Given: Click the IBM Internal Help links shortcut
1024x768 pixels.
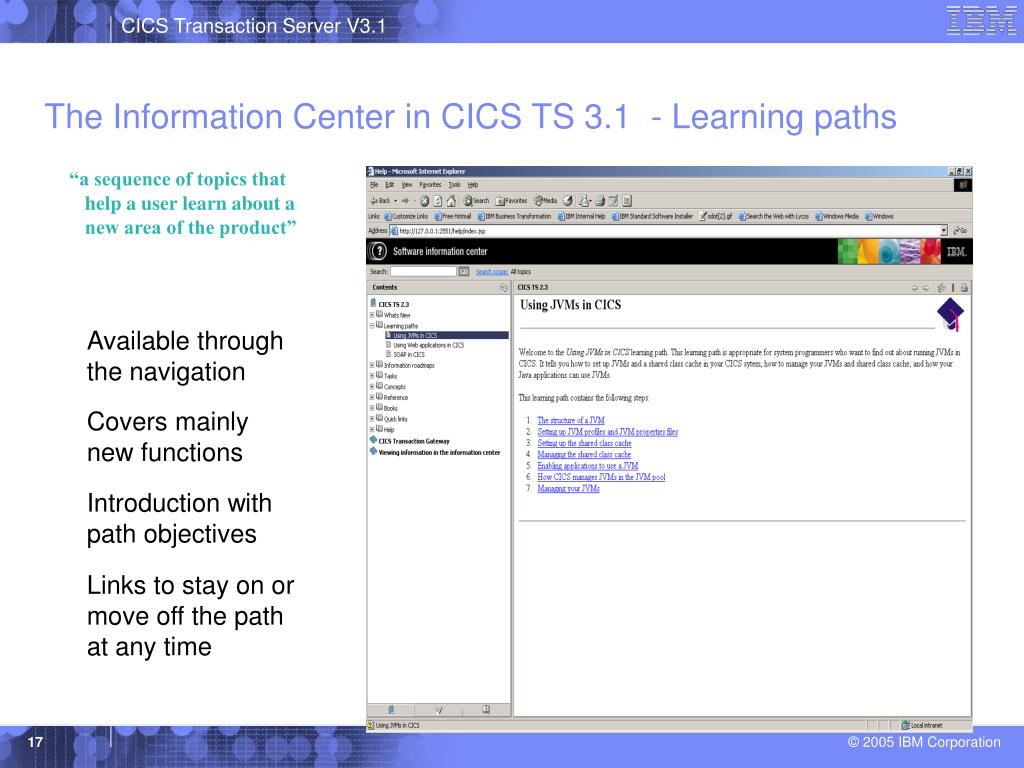Looking at the screenshot, I should (x=582, y=216).
